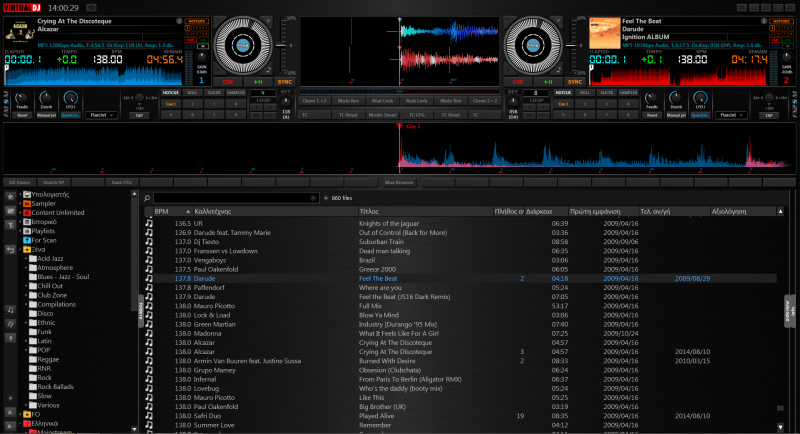
Task: Click CUE on deck 2
Action: (518, 82)
